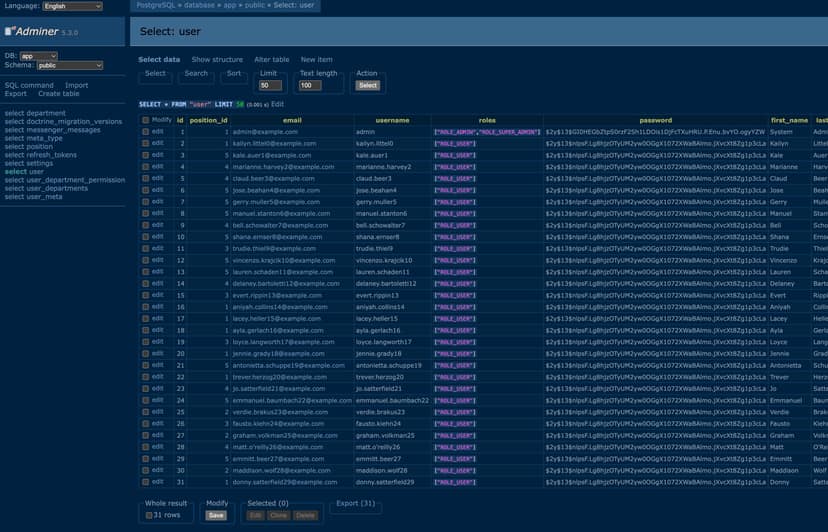
Task: Check the row checkbox for jose.beahan4
Action: tap(146, 190)
